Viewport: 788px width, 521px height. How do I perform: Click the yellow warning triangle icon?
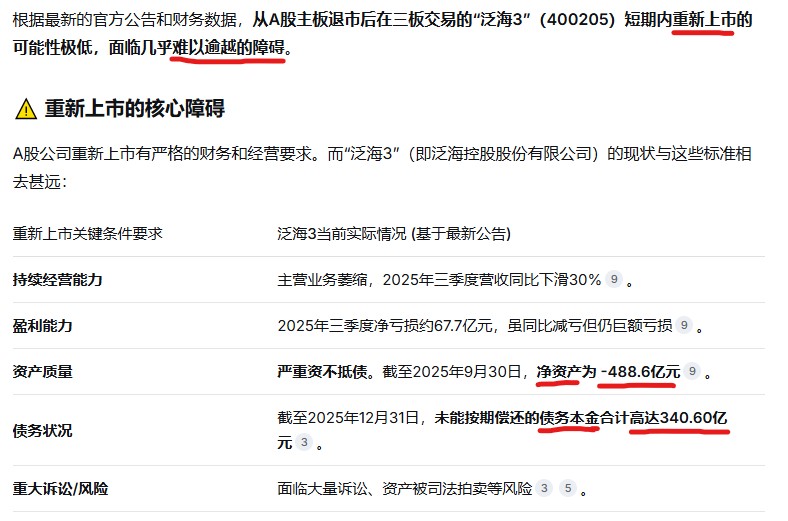pos(26,109)
